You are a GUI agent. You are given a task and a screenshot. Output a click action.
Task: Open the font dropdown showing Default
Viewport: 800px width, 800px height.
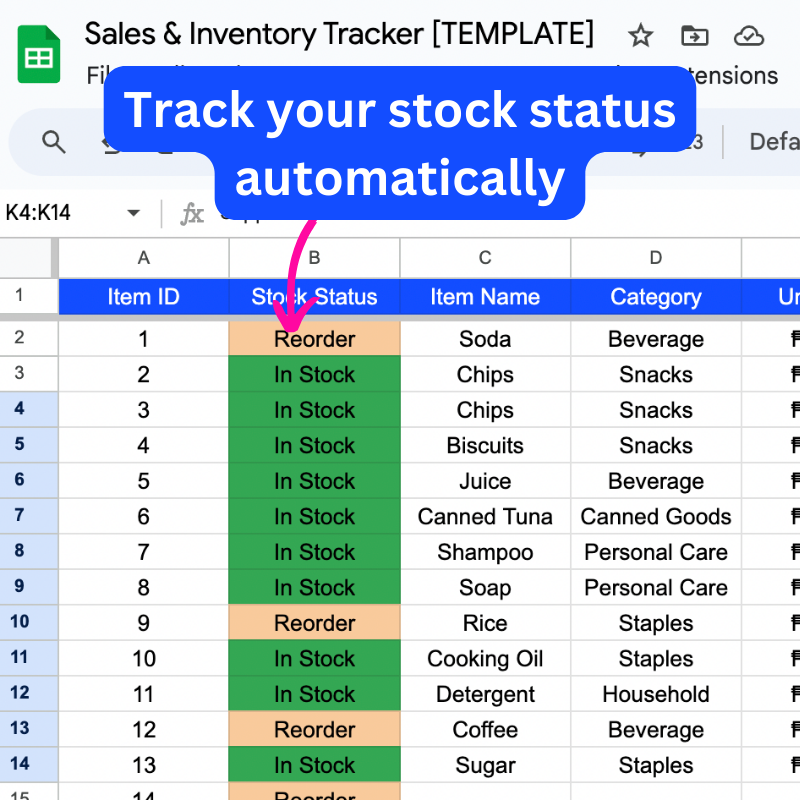[773, 142]
